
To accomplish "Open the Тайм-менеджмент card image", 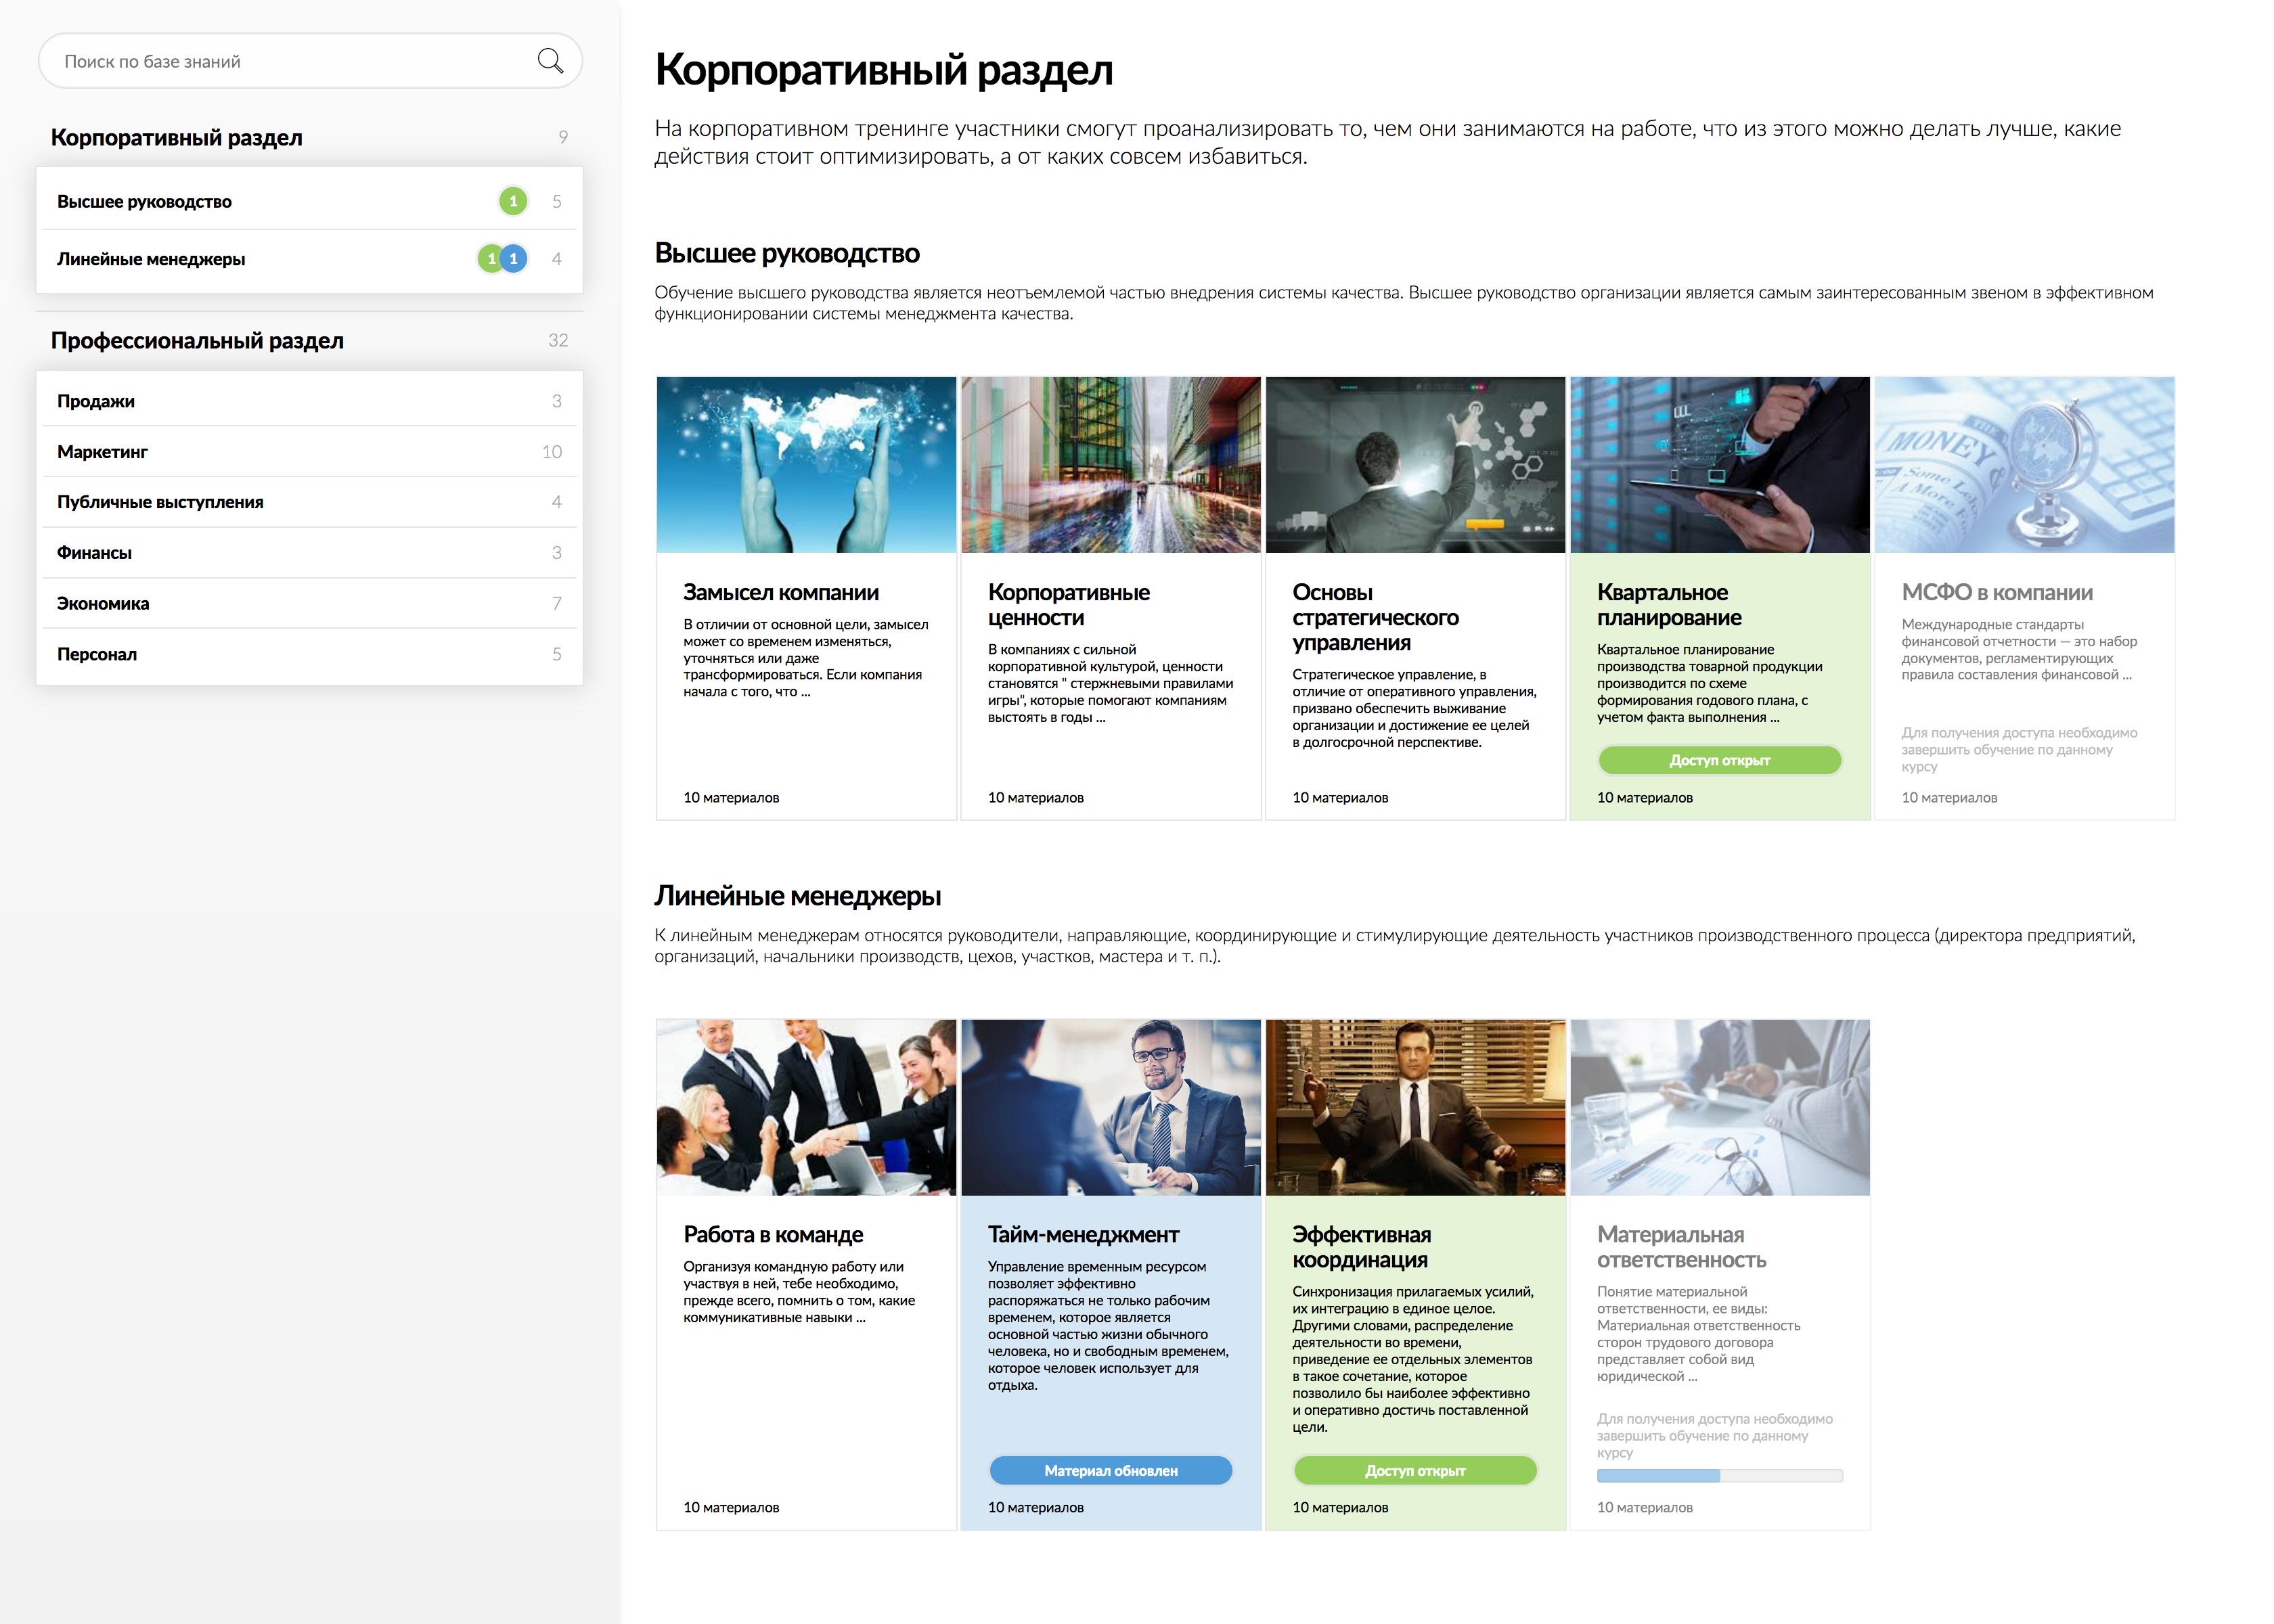I will coord(1110,1107).
